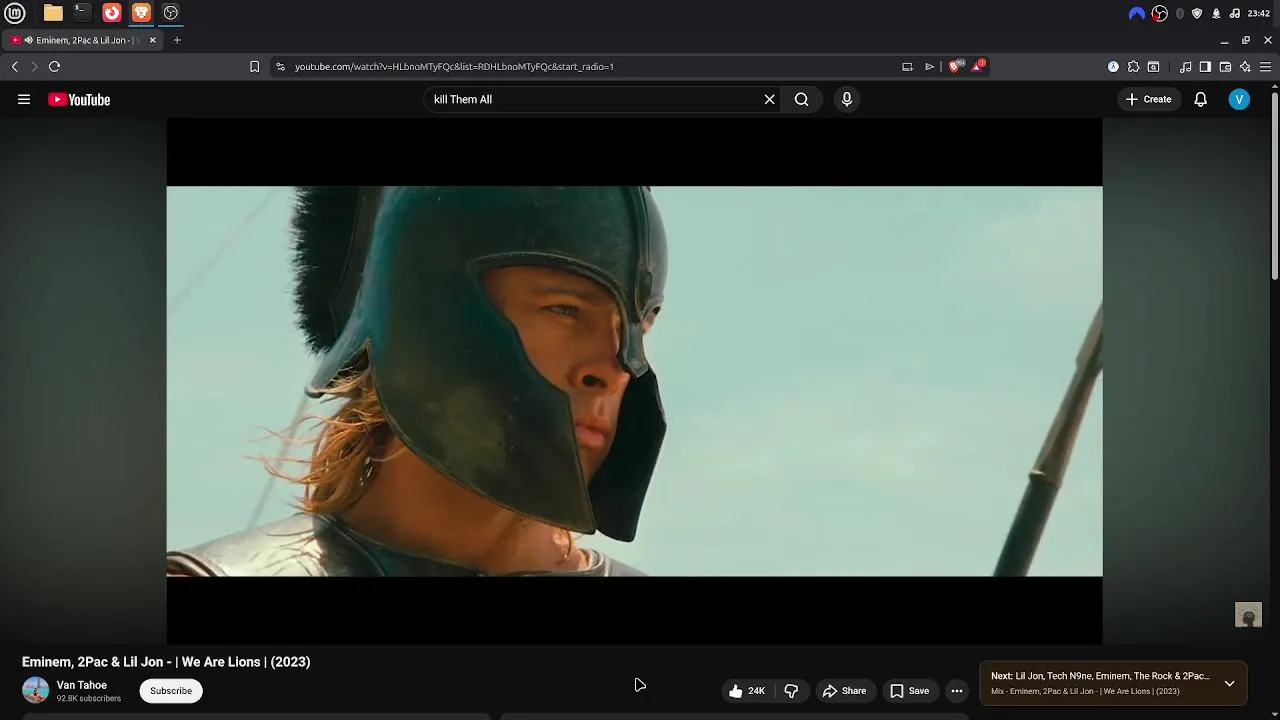The height and width of the screenshot is (720, 1280).
Task: Open the security shield tray icon
Action: [1197, 13]
